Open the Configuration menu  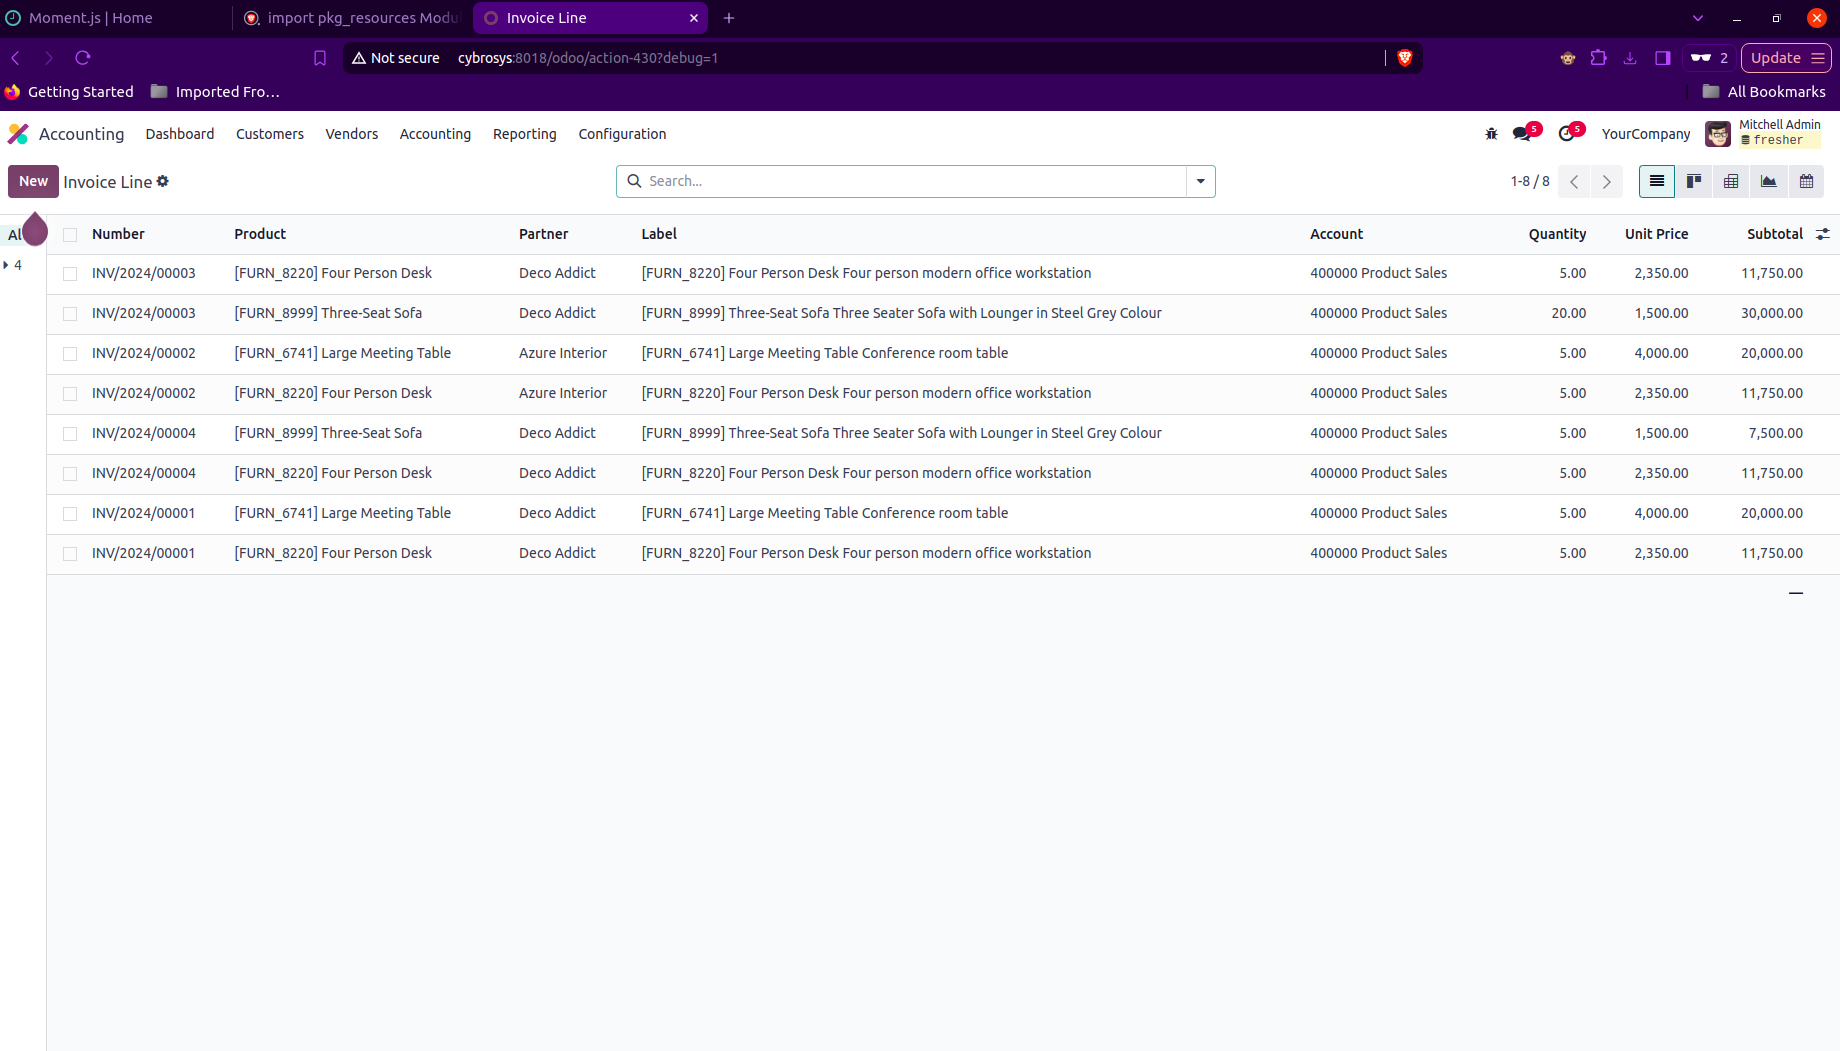click(621, 134)
